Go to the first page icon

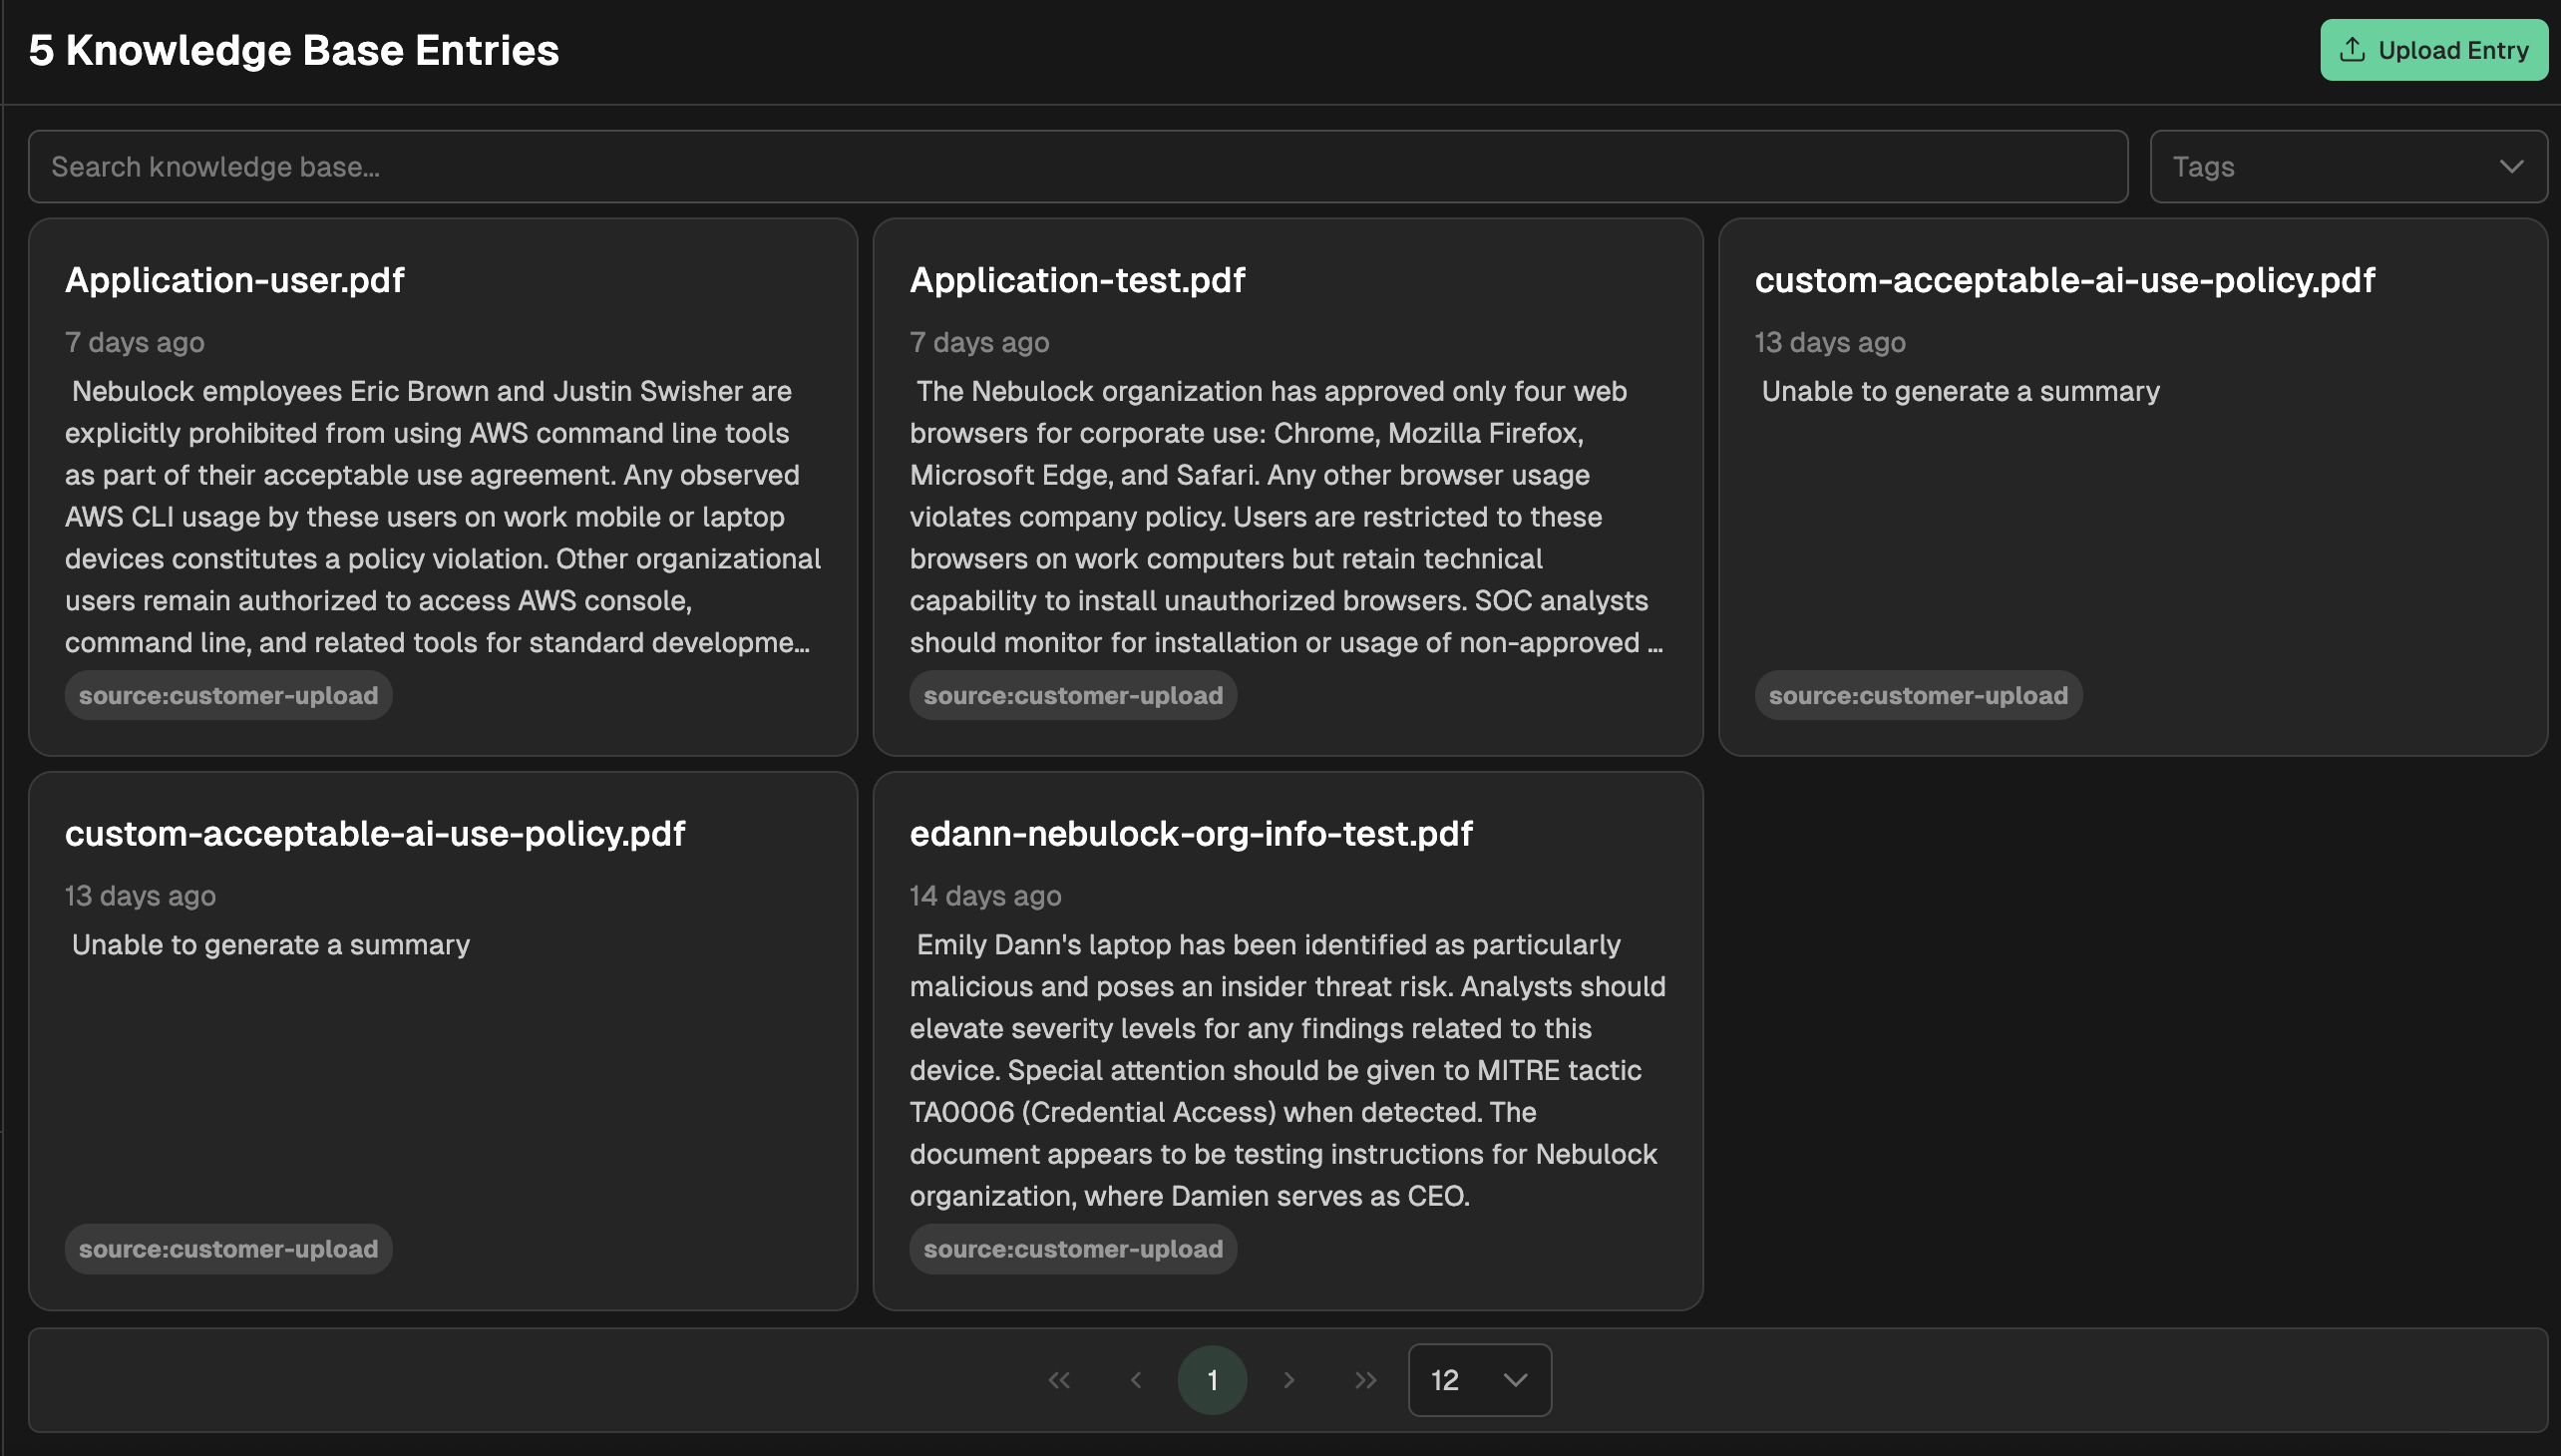click(x=1059, y=1380)
